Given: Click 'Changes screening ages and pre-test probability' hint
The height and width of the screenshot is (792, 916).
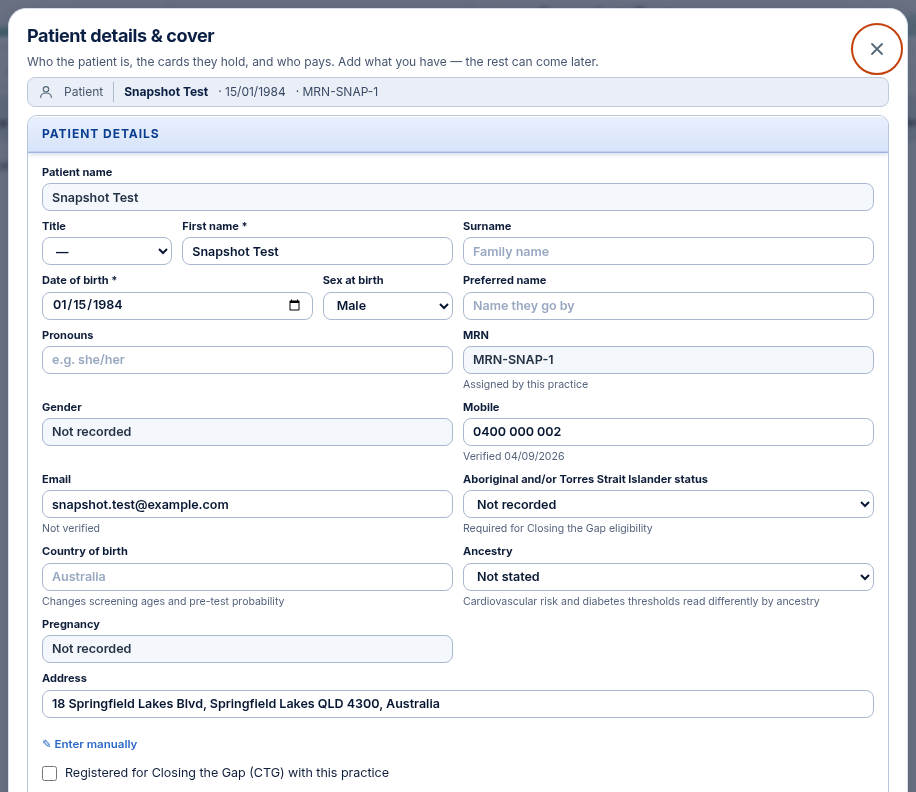Looking at the screenshot, I should [163, 601].
